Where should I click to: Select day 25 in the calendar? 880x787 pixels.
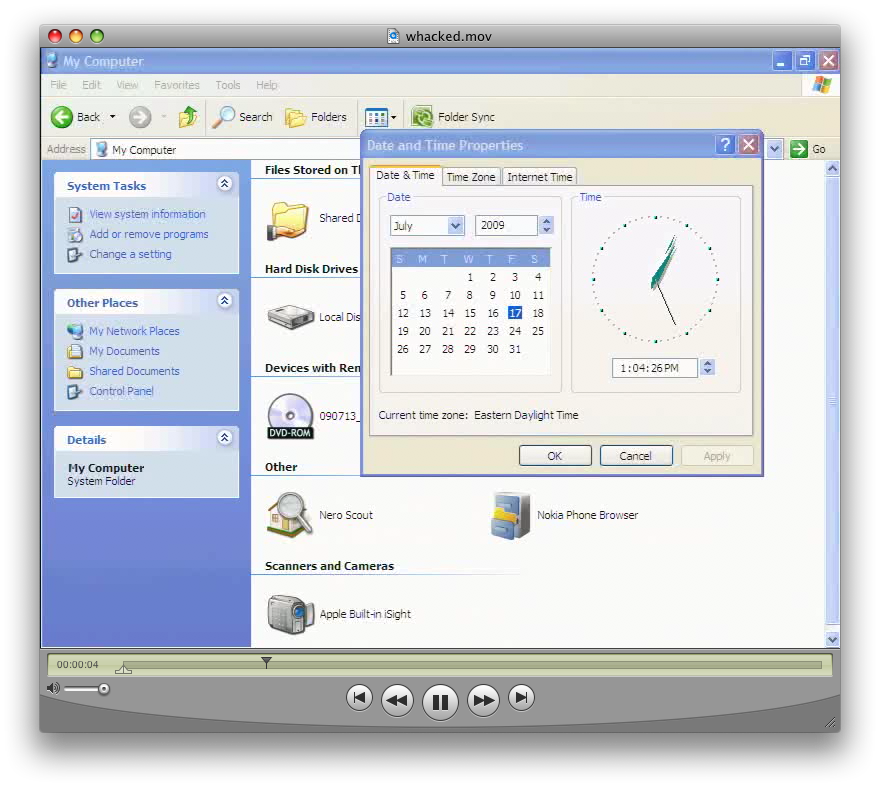(x=538, y=331)
